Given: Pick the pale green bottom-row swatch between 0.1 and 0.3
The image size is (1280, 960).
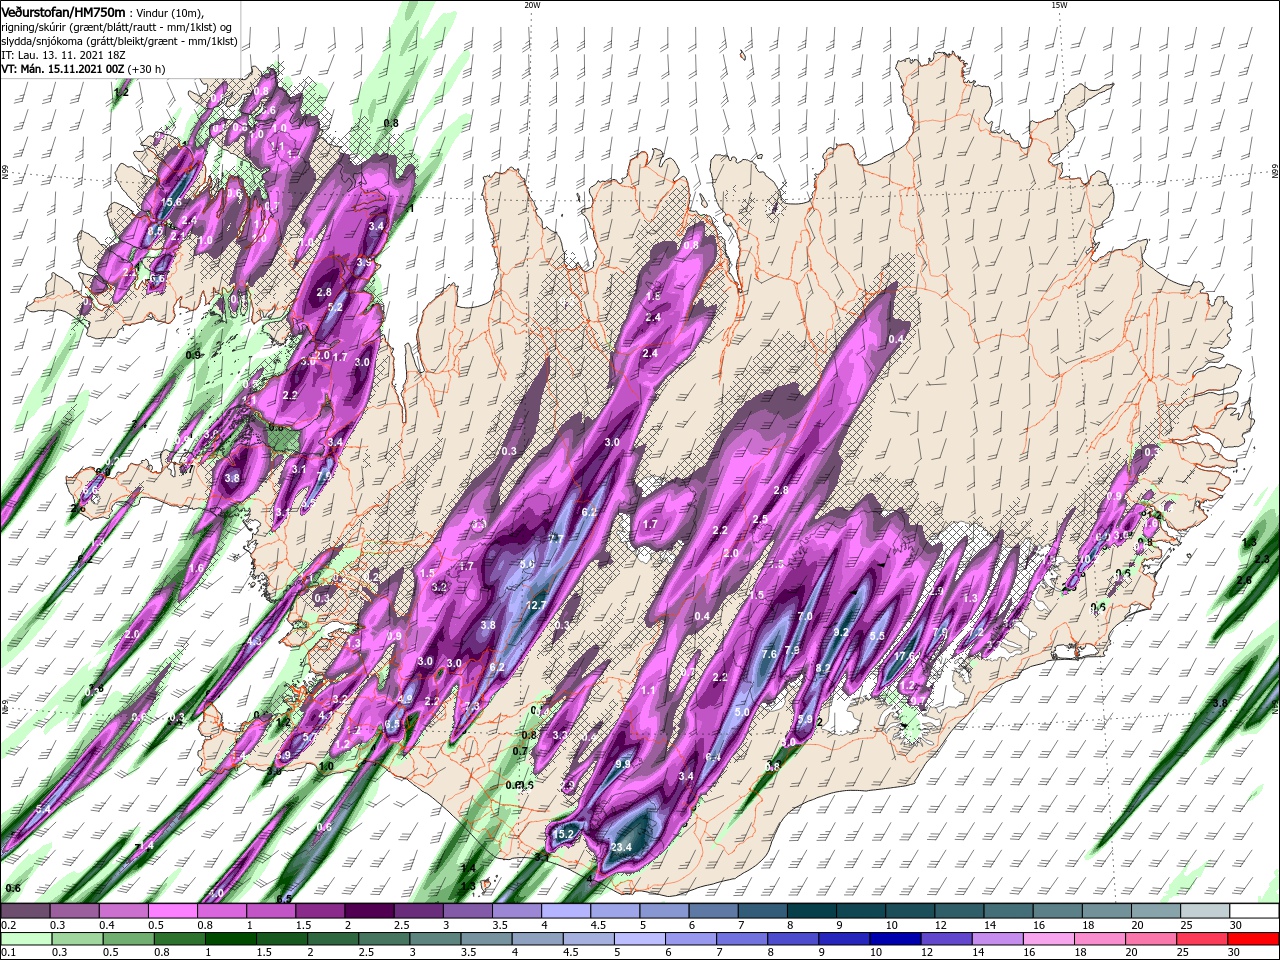Looking at the screenshot, I should coord(25,939).
